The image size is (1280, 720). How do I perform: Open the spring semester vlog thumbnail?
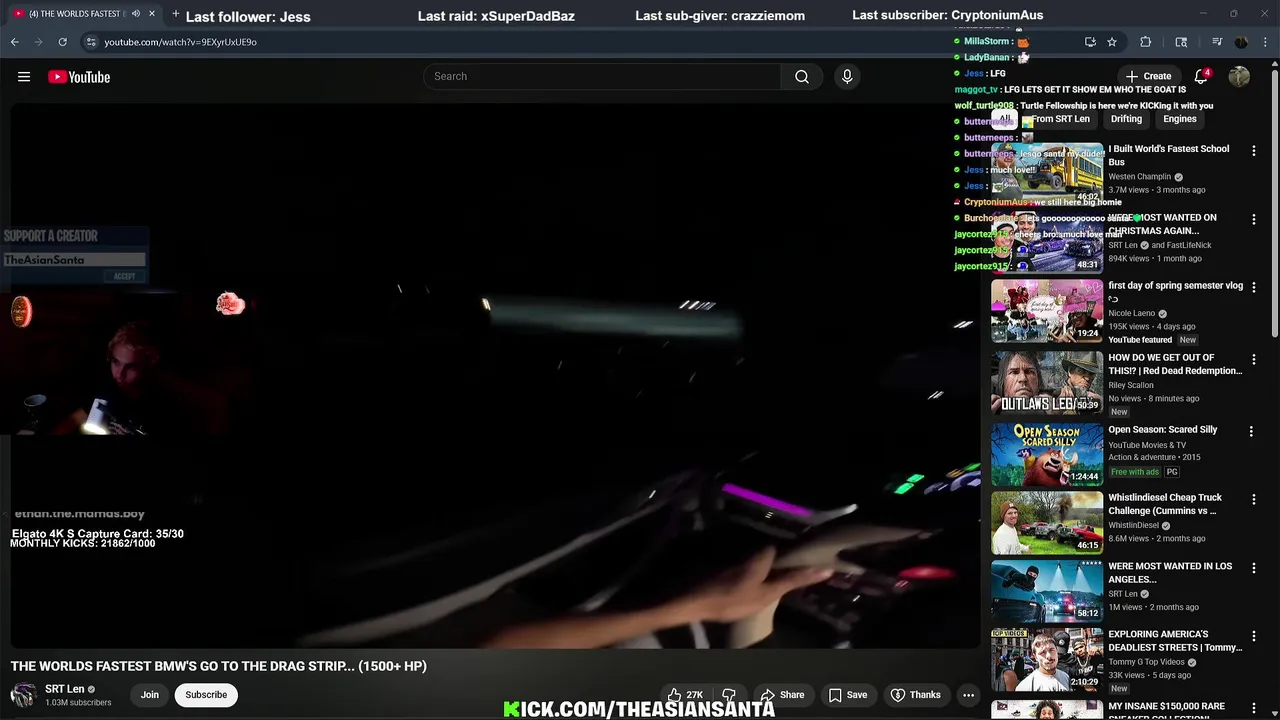(x=1047, y=310)
